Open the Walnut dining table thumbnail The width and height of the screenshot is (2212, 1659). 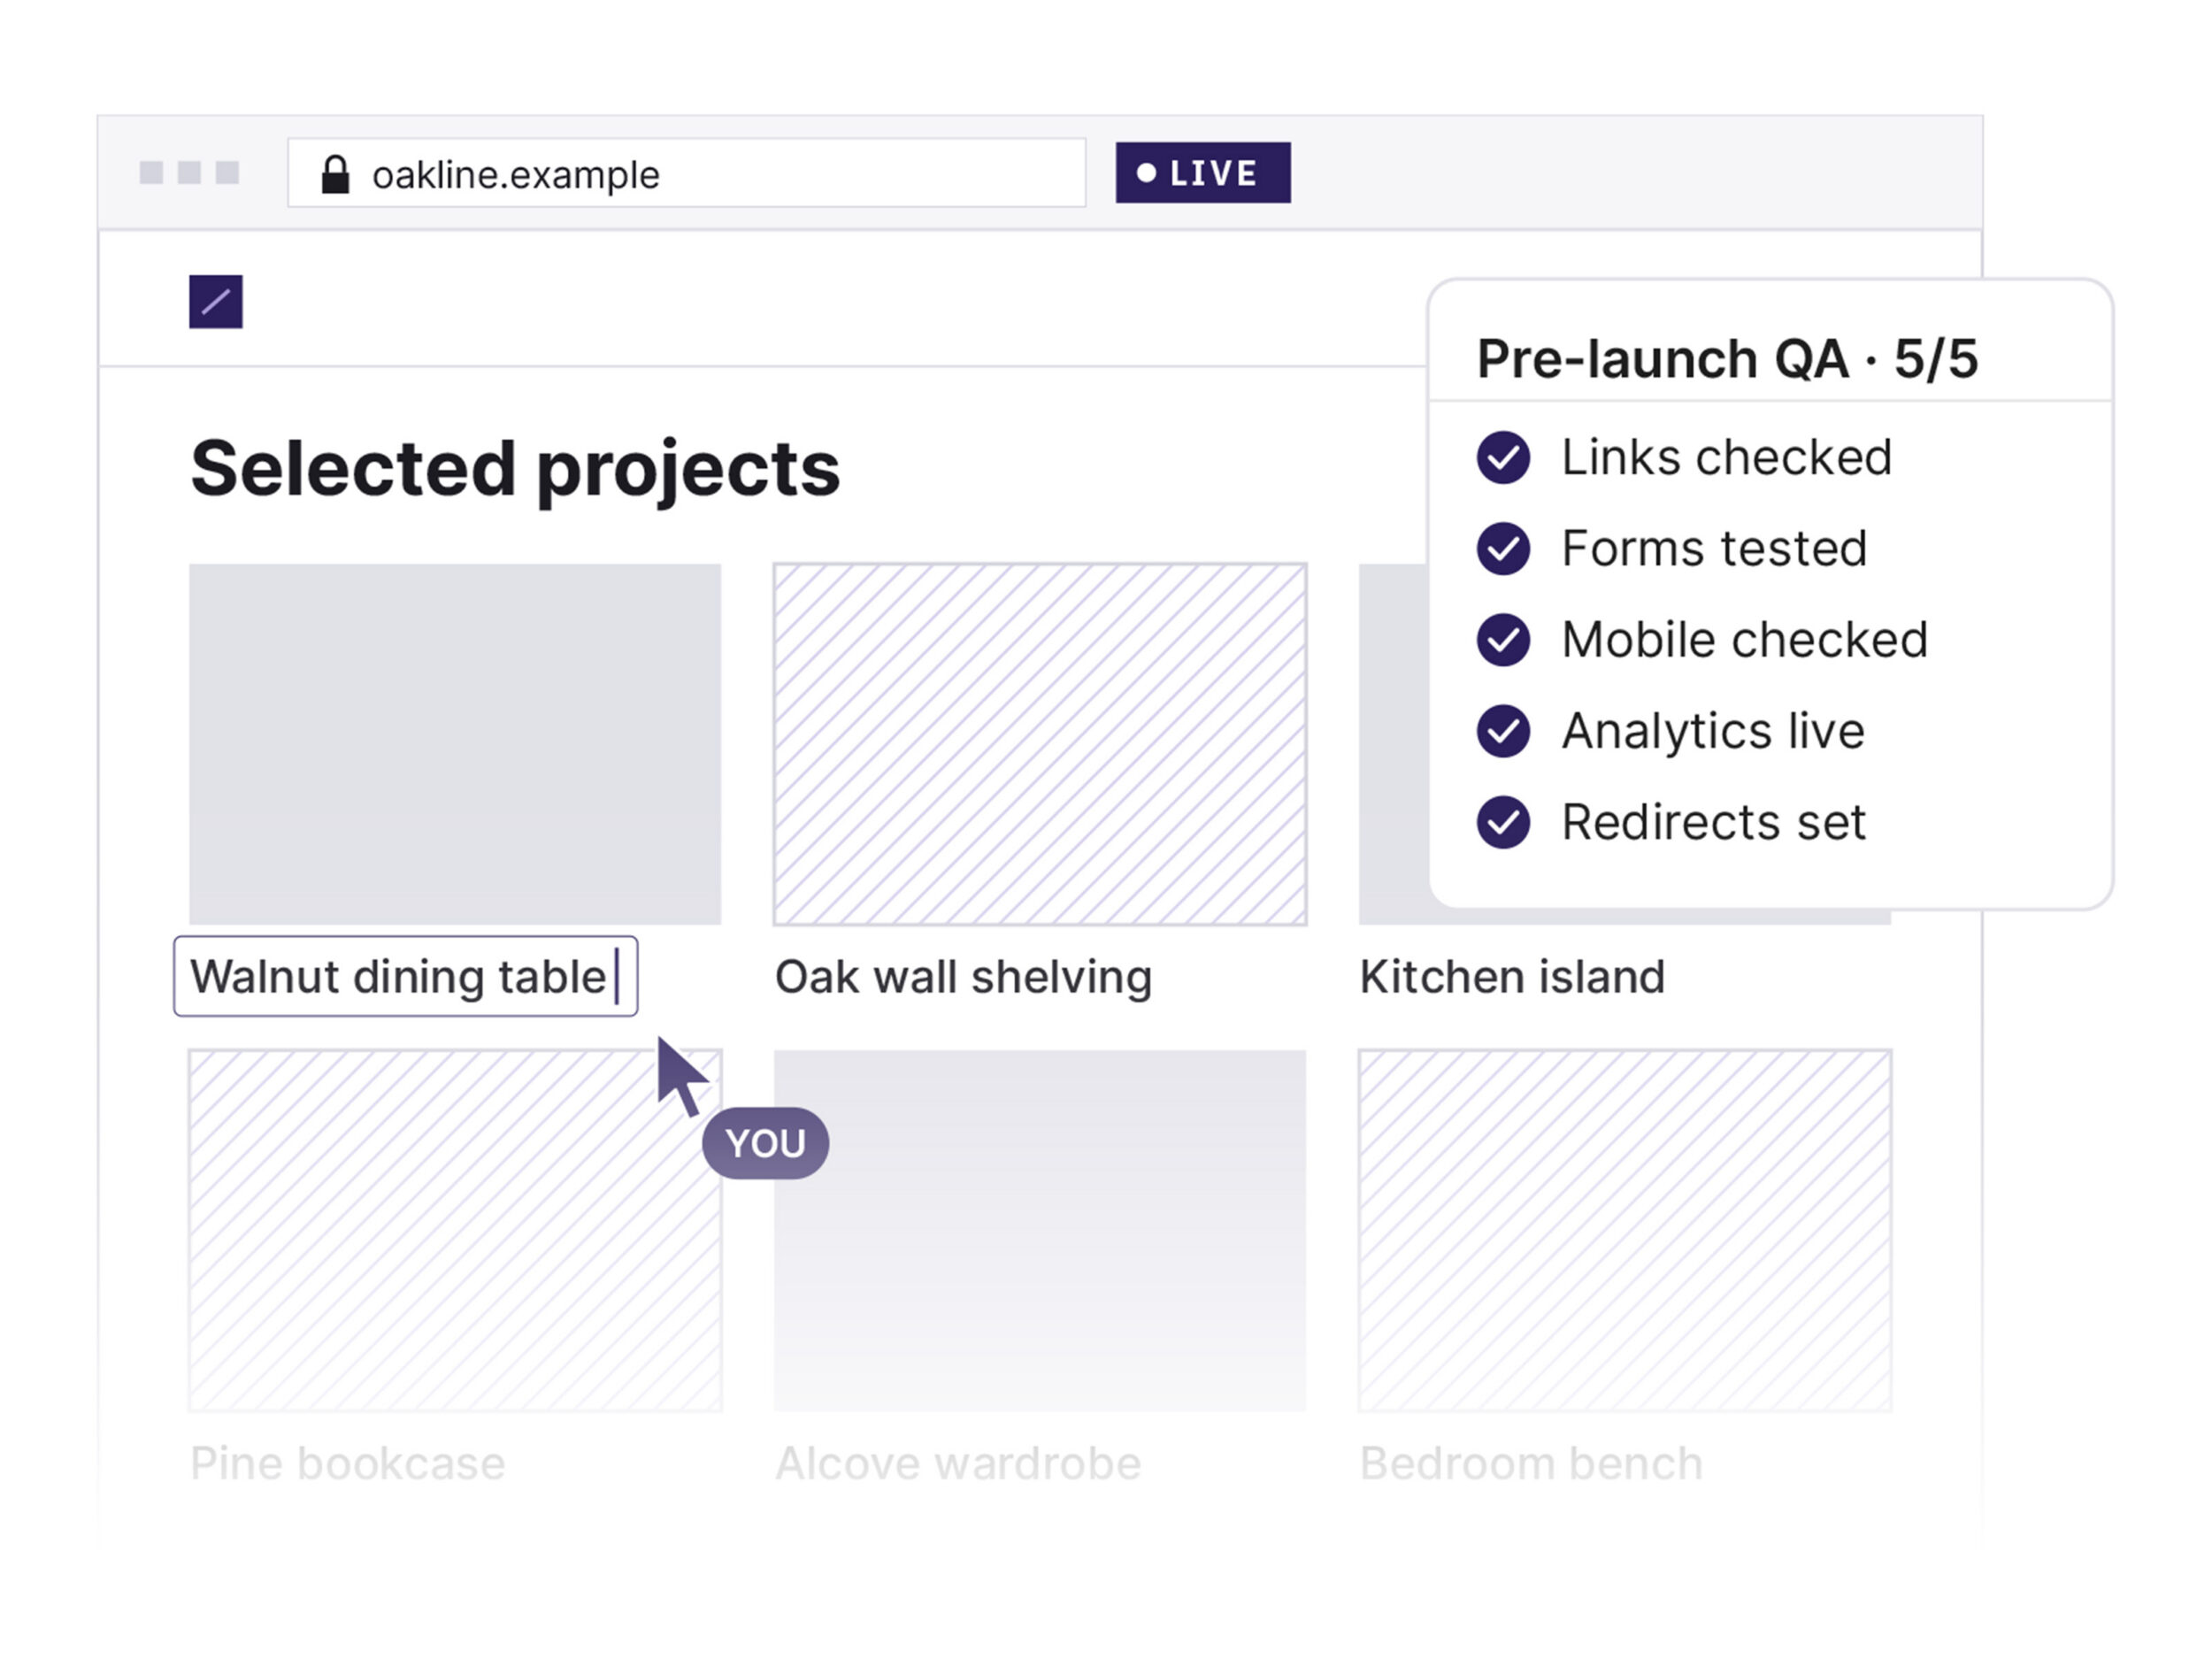click(455, 744)
